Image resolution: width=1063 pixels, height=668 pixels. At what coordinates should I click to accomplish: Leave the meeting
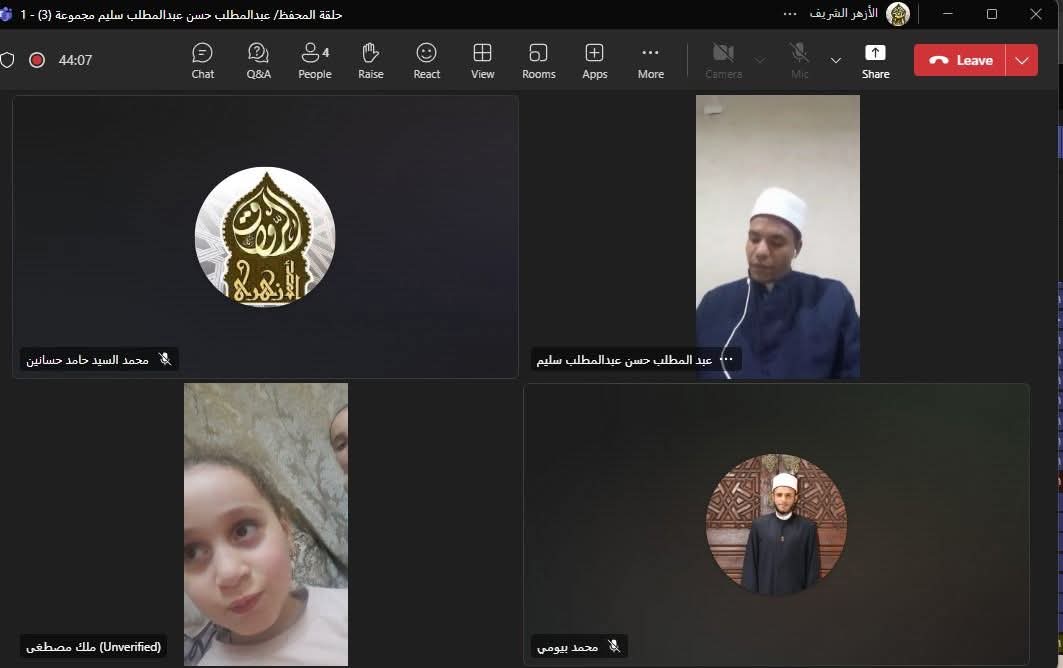[x=960, y=60]
